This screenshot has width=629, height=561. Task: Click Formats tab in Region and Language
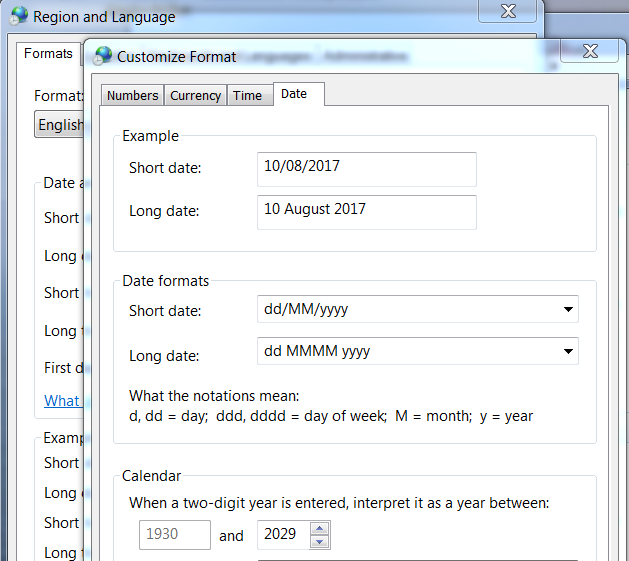click(48, 54)
